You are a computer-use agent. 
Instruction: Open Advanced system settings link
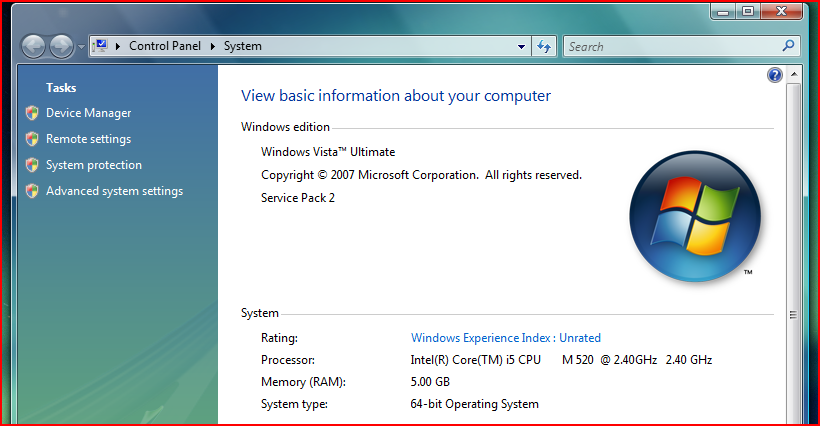[x=115, y=191]
